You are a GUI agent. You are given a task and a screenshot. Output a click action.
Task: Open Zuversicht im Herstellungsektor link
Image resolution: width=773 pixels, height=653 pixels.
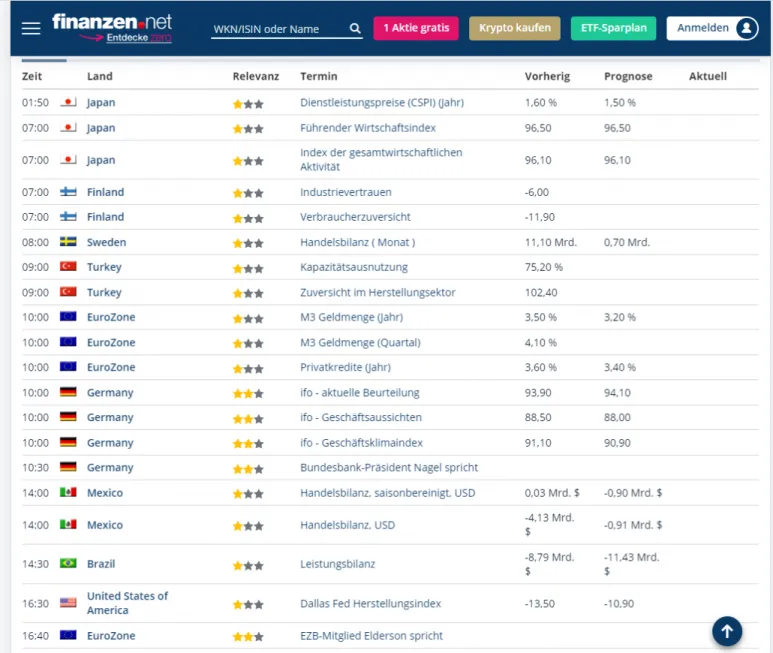[378, 293]
